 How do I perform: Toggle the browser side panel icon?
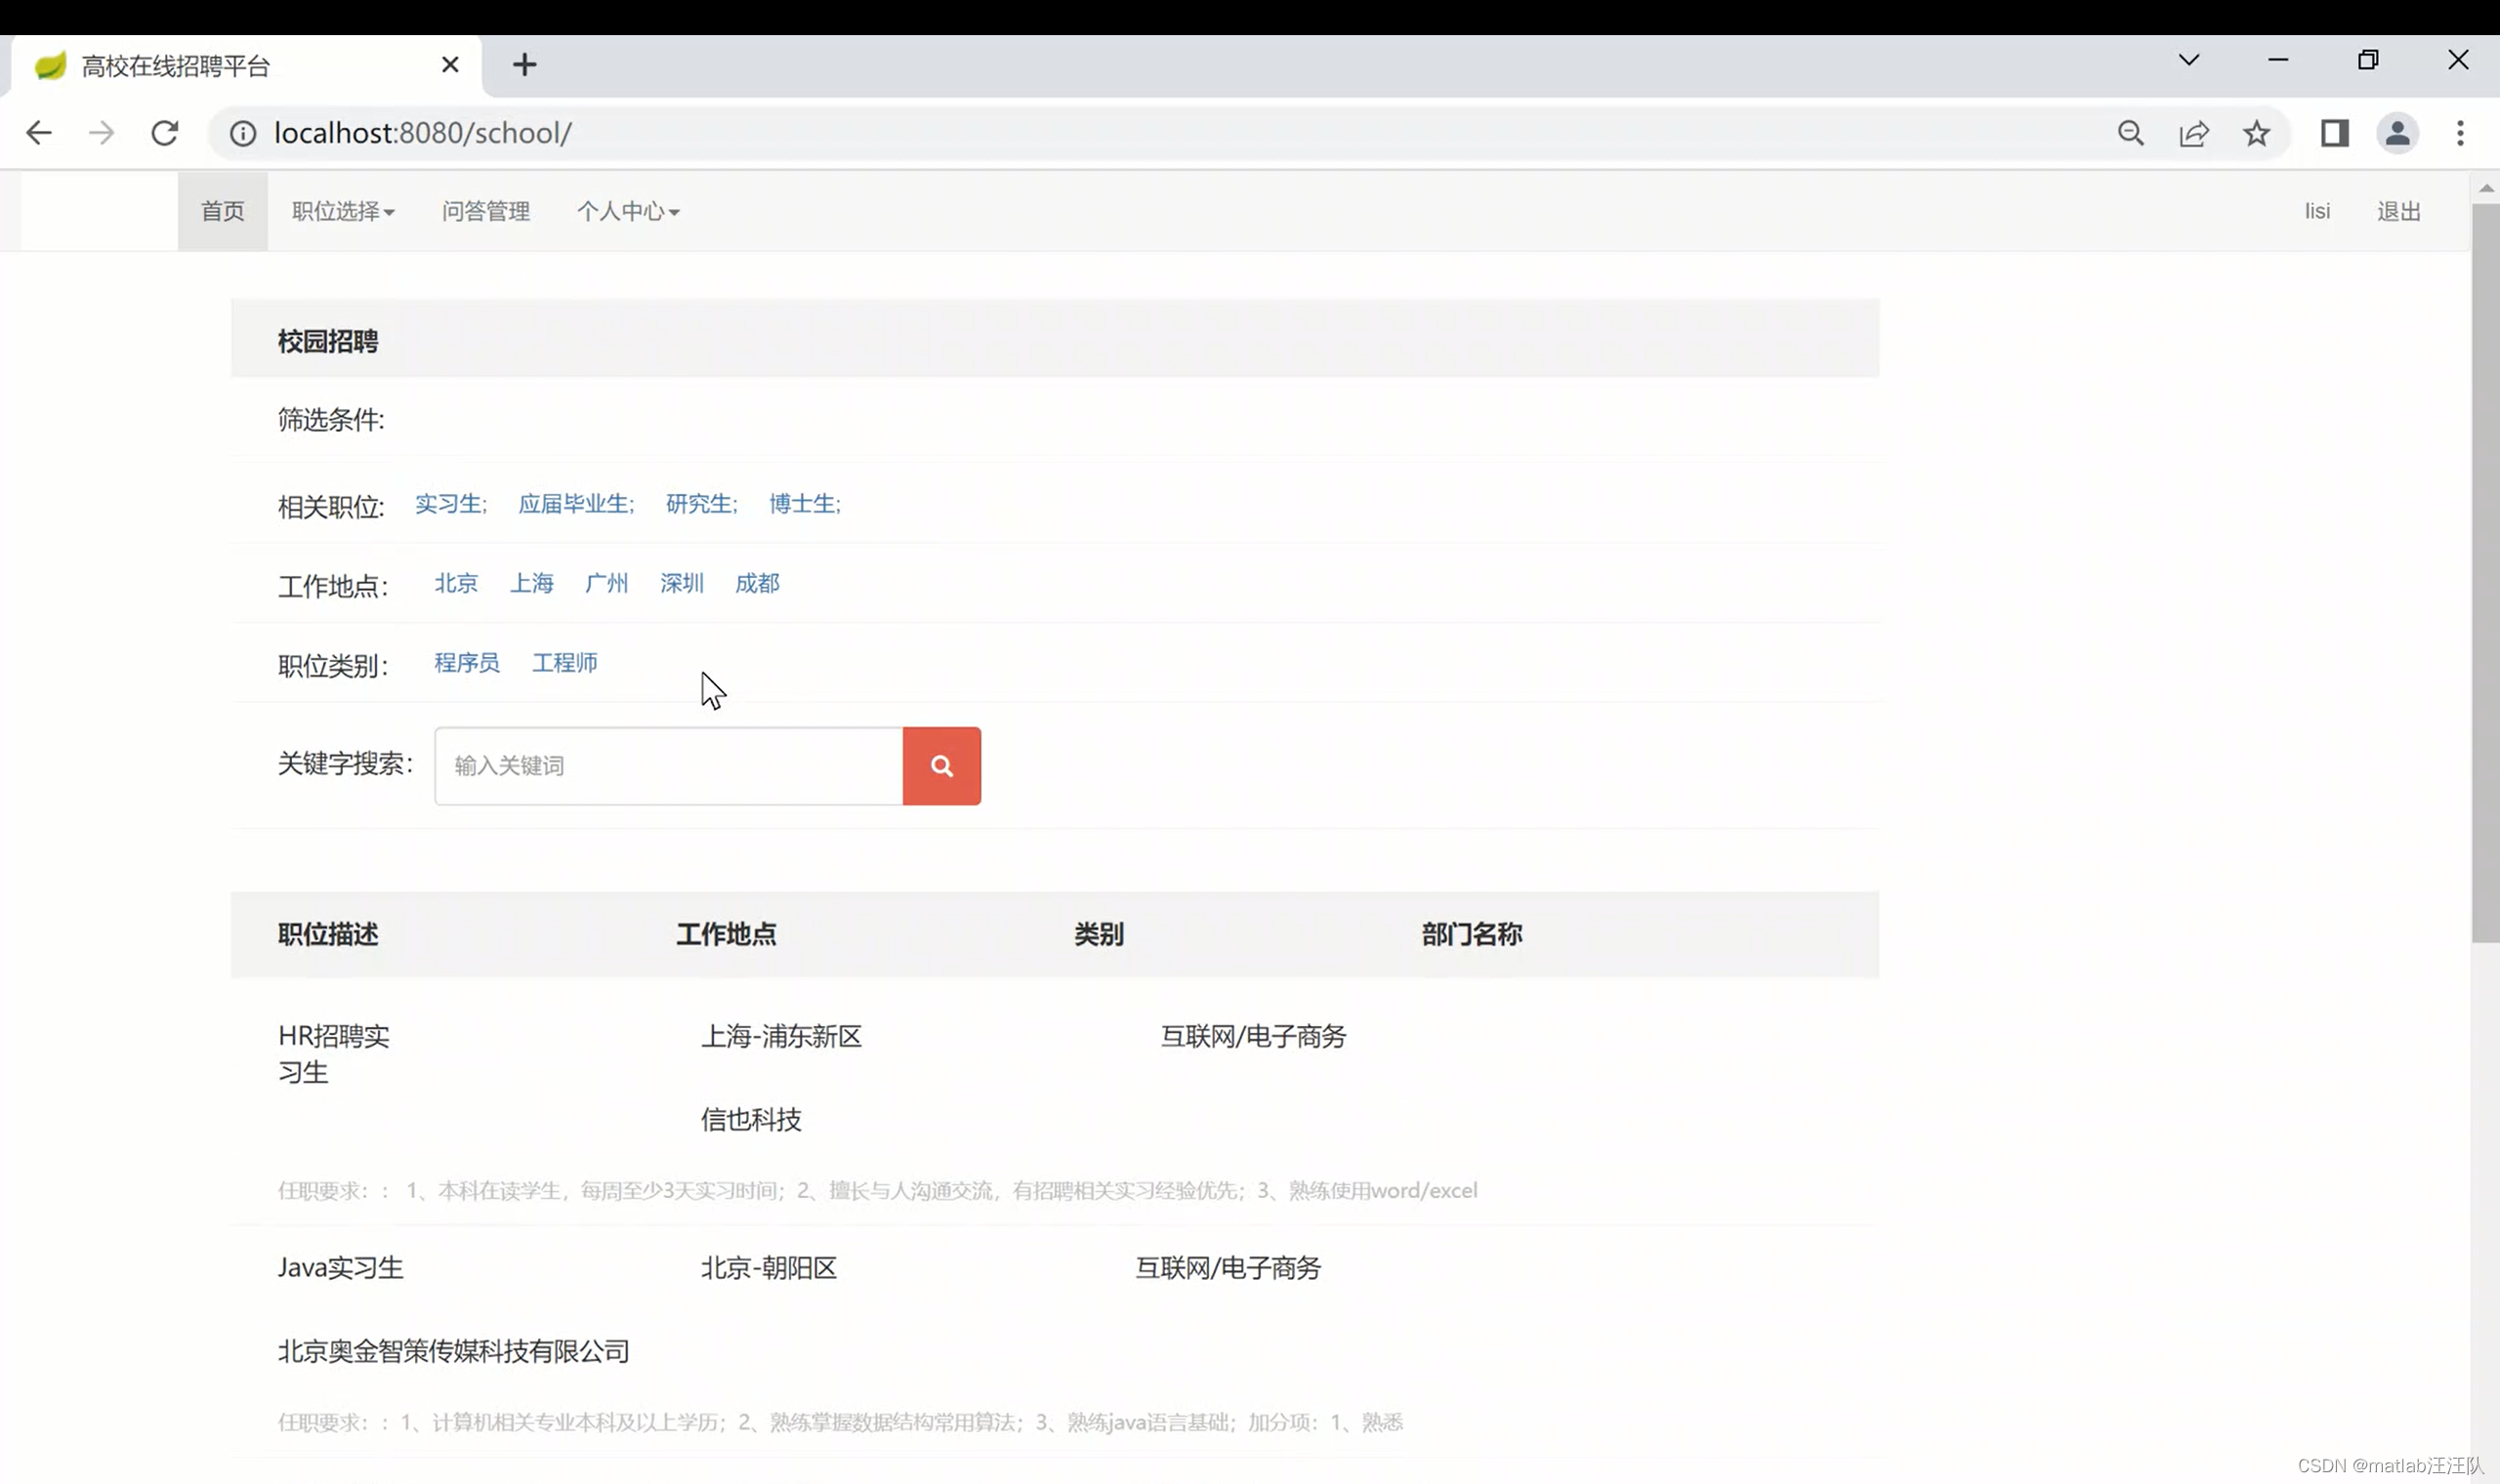tap(2334, 133)
